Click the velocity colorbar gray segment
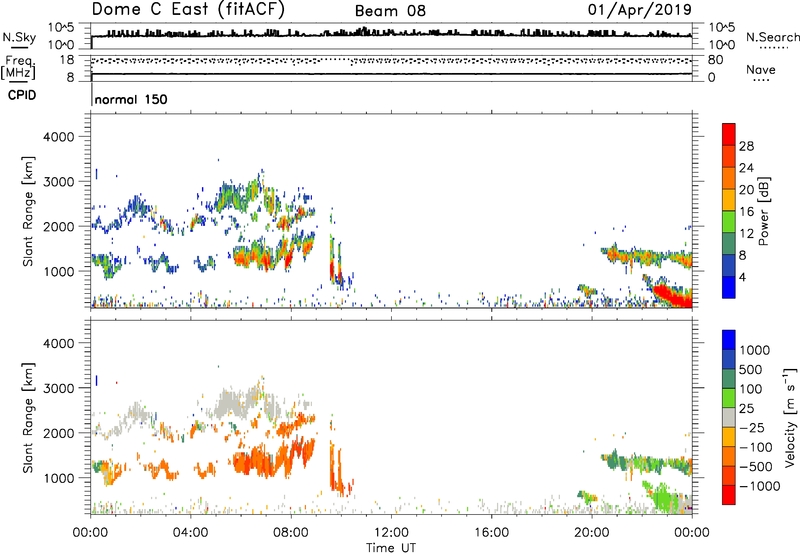Image resolution: width=800 pixels, height=554 pixels. point(729,418)
